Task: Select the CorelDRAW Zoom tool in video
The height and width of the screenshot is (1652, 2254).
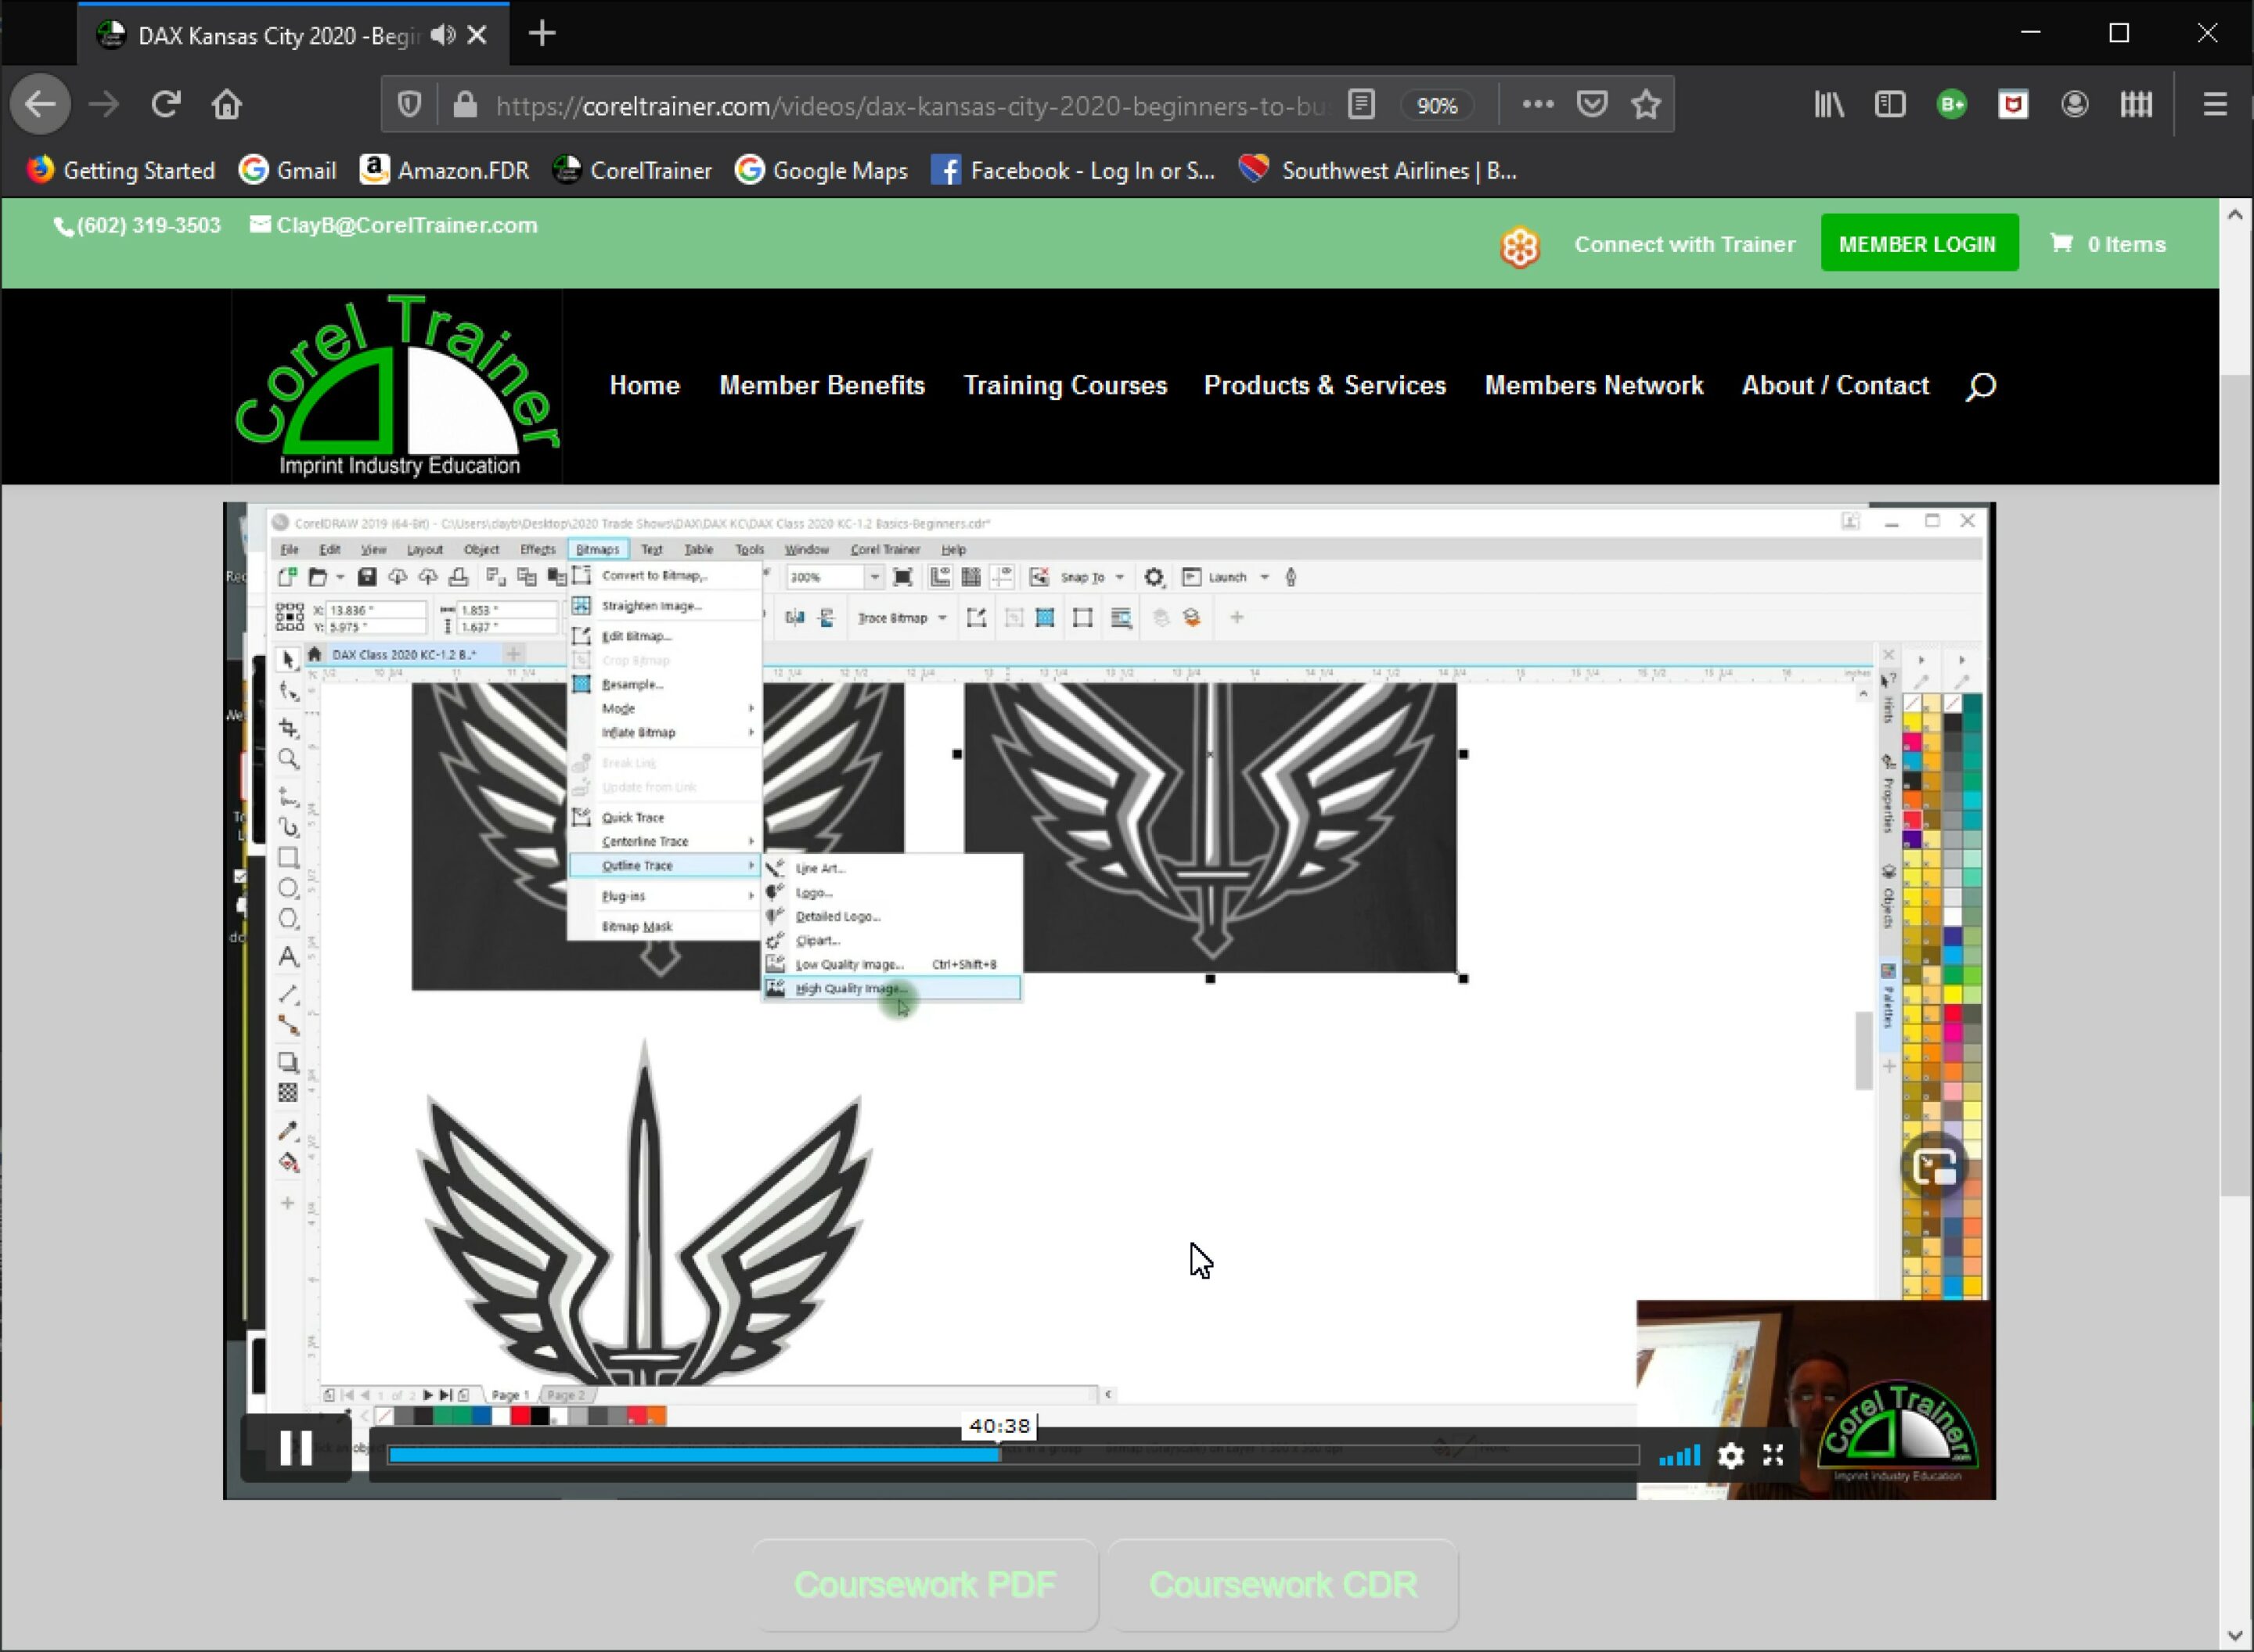Action: [x=288, y=759]
